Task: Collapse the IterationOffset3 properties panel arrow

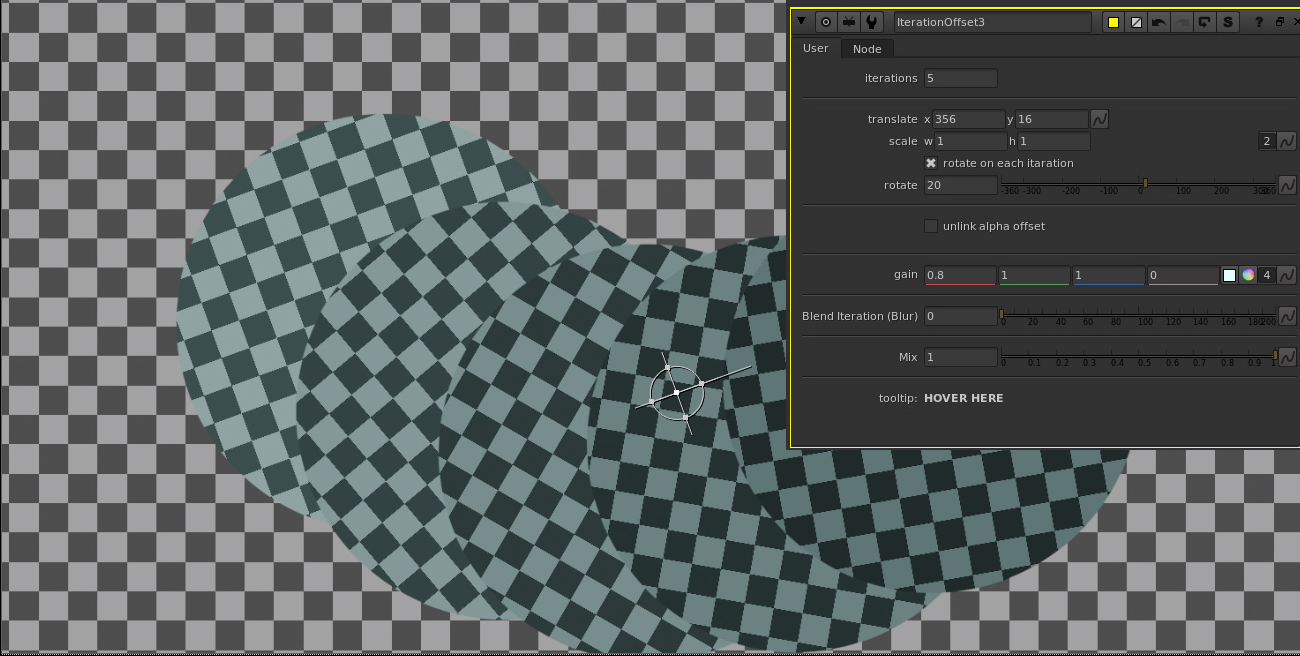Action: coord(802,22)
